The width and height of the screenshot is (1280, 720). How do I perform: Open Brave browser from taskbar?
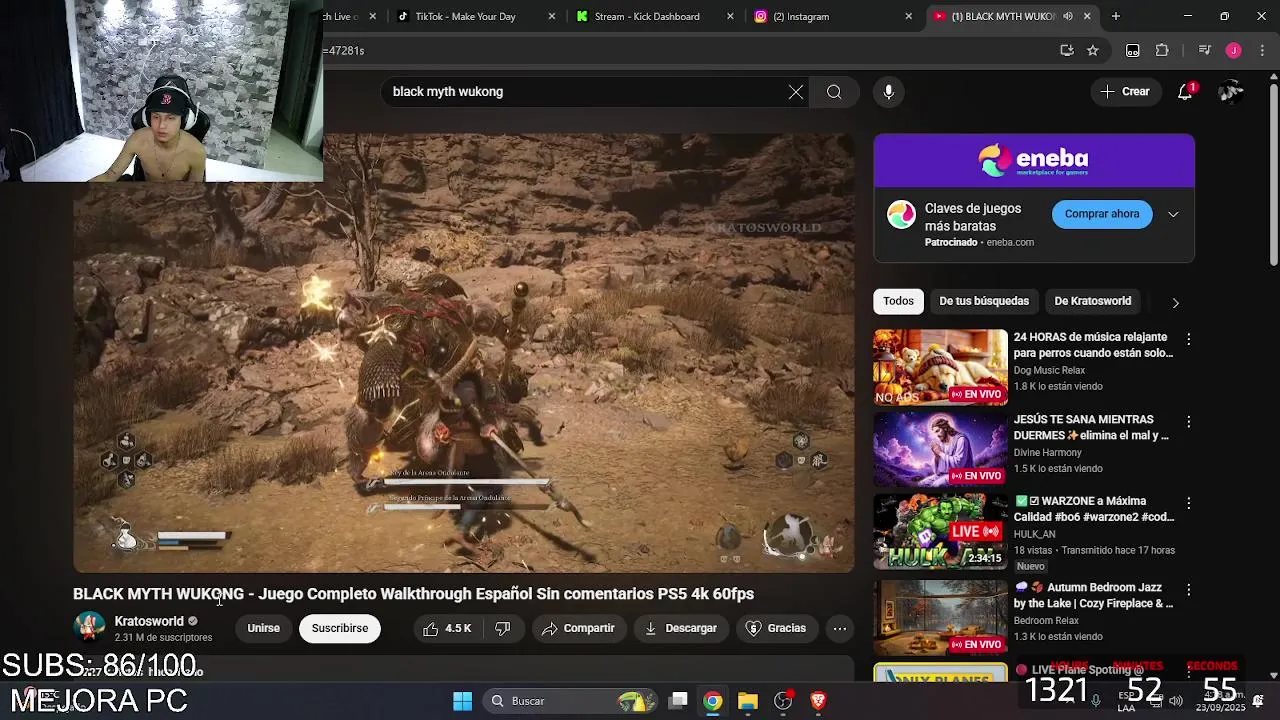[818, 701]
